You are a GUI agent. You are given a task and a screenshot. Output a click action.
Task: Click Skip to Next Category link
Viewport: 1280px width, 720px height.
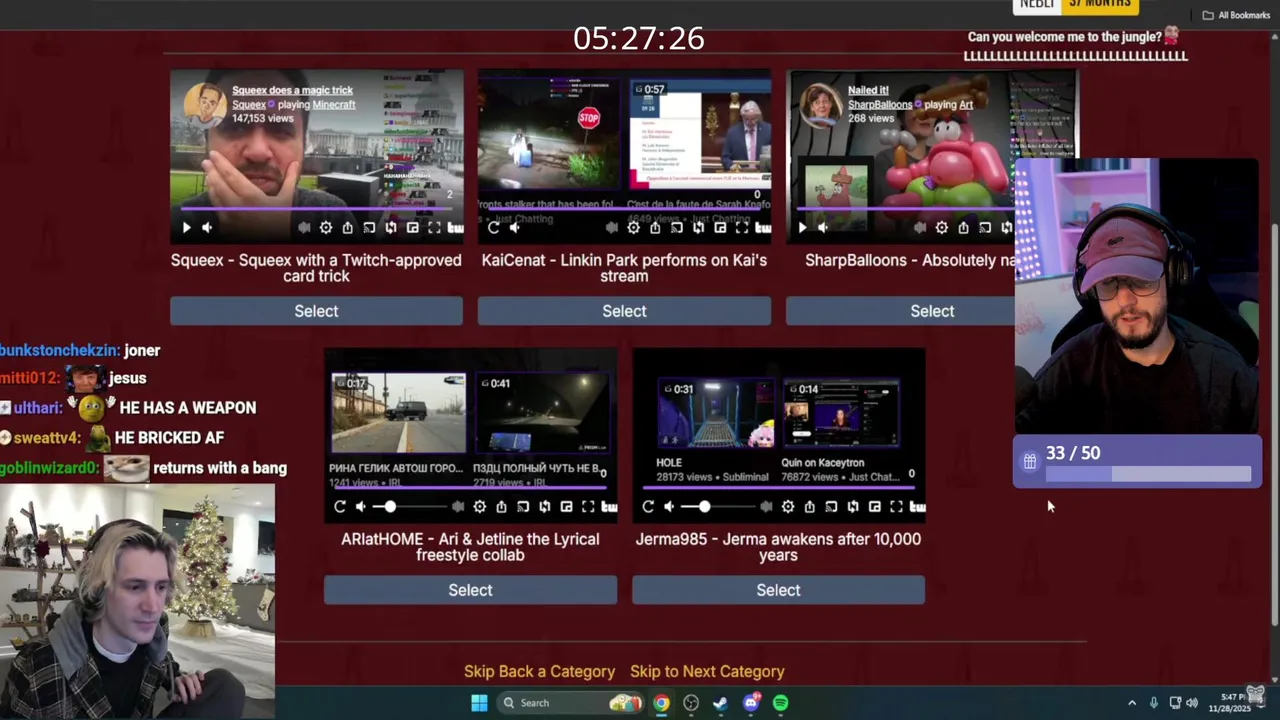(707, 672)
